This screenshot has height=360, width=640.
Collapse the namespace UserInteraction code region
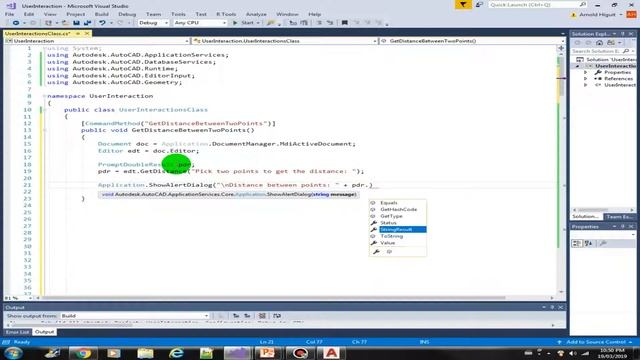click(44, 96)
